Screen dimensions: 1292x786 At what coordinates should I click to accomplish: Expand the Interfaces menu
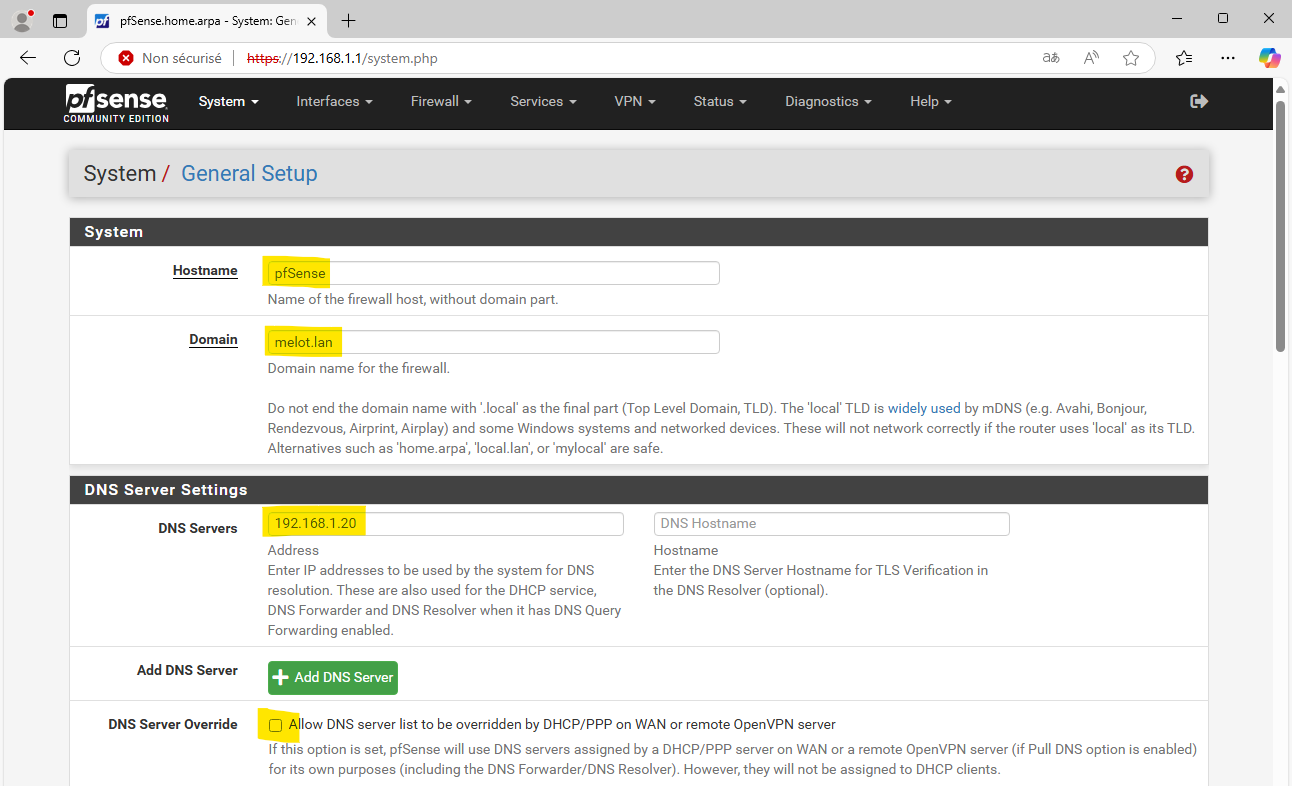334,101
